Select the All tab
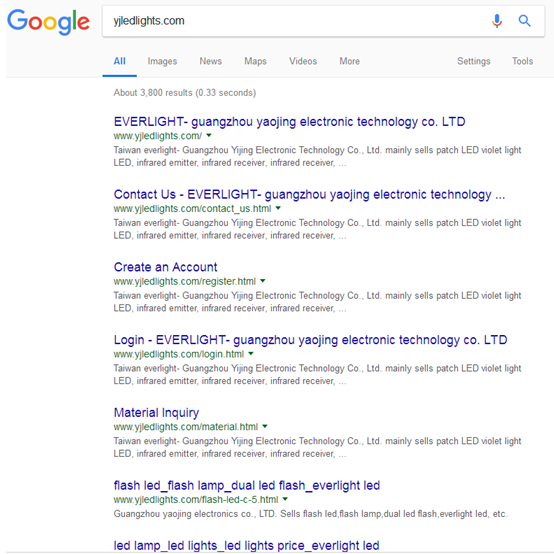Viewport: 554px width, 554px height. click(x=119, y=61)
